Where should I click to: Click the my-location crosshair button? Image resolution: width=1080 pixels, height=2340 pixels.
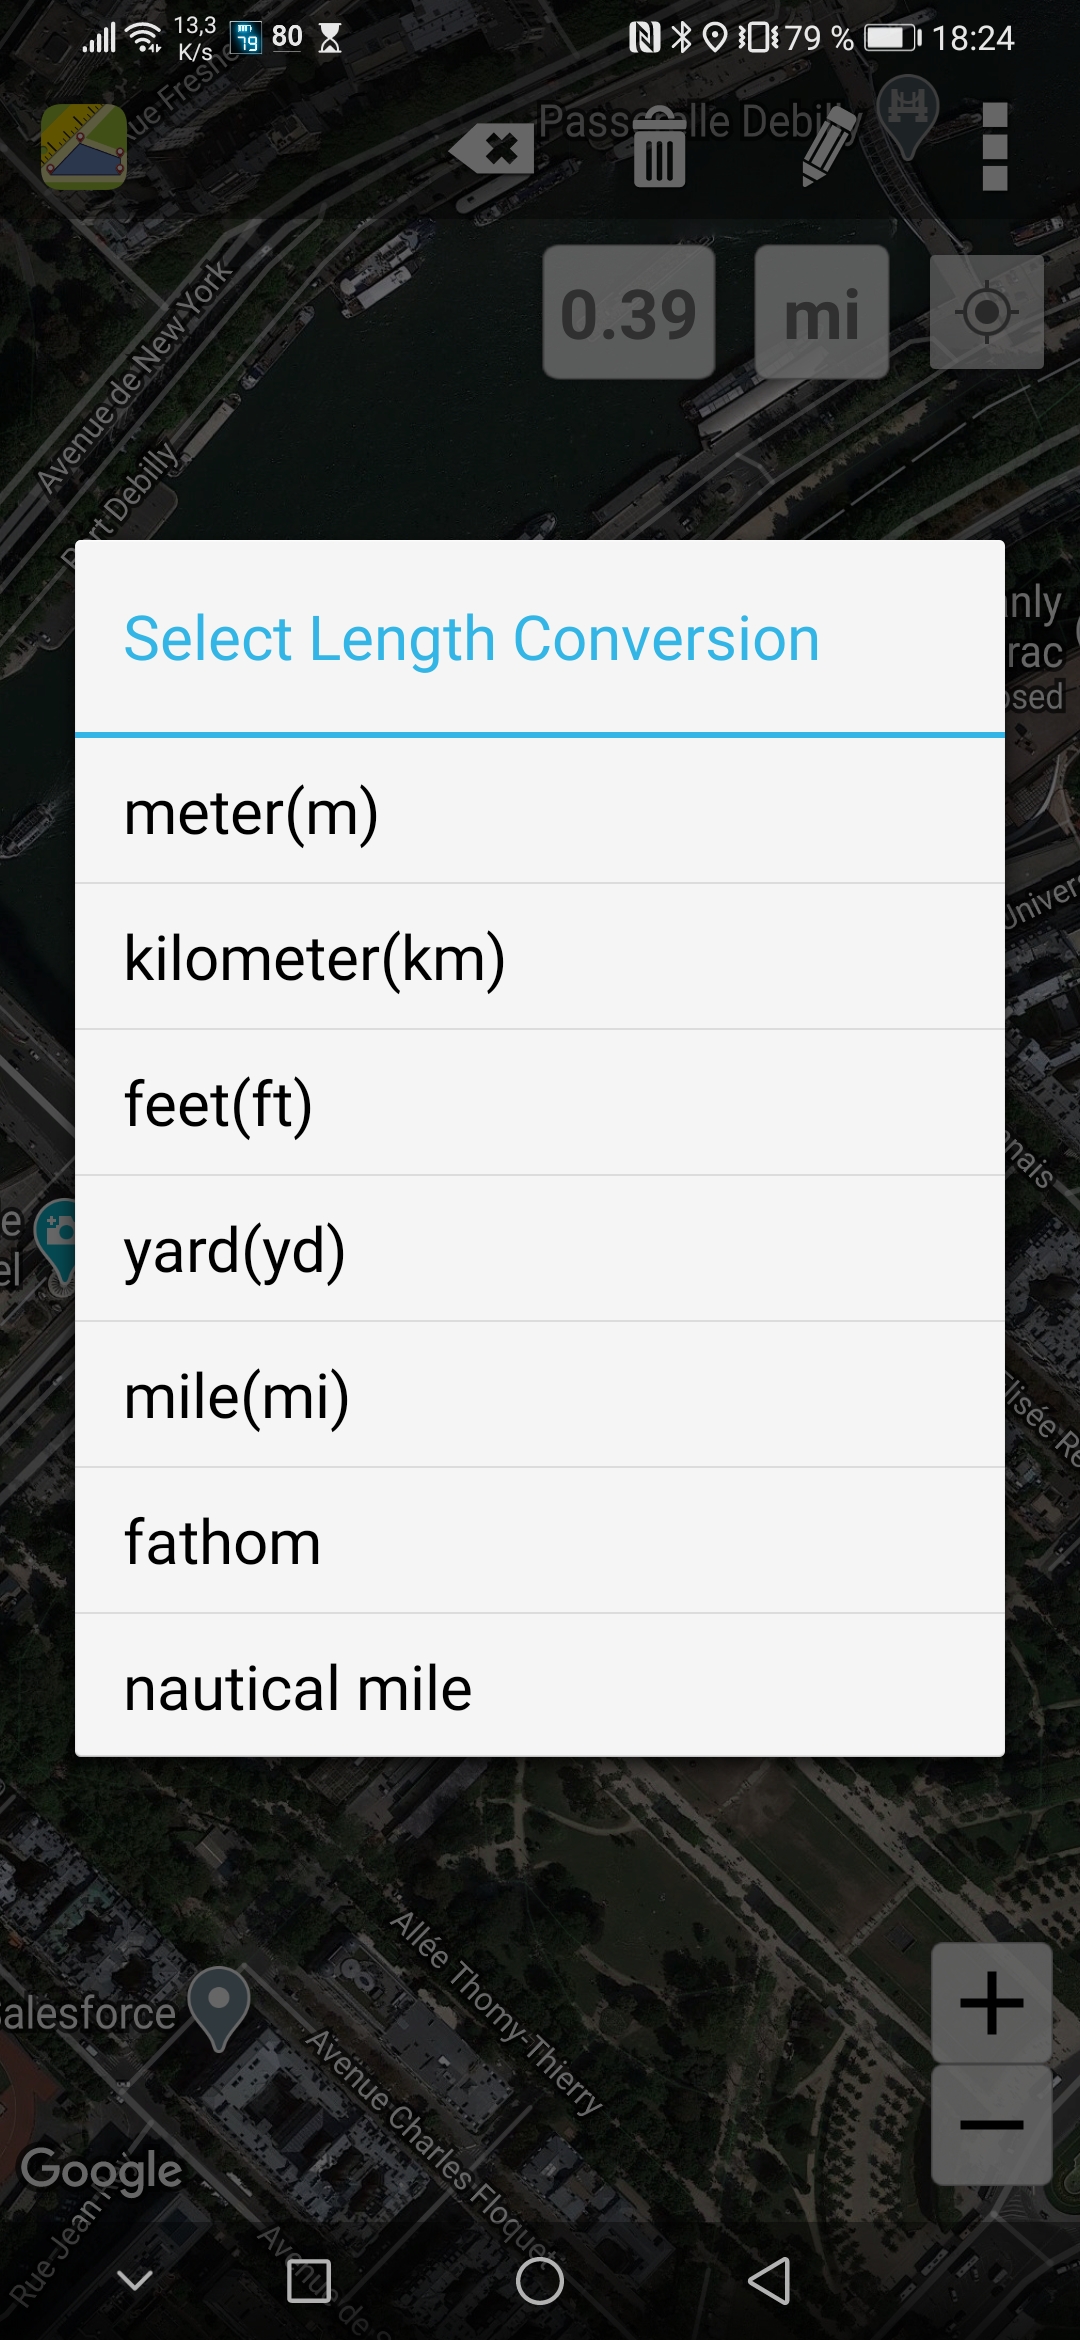pos(987,312)
